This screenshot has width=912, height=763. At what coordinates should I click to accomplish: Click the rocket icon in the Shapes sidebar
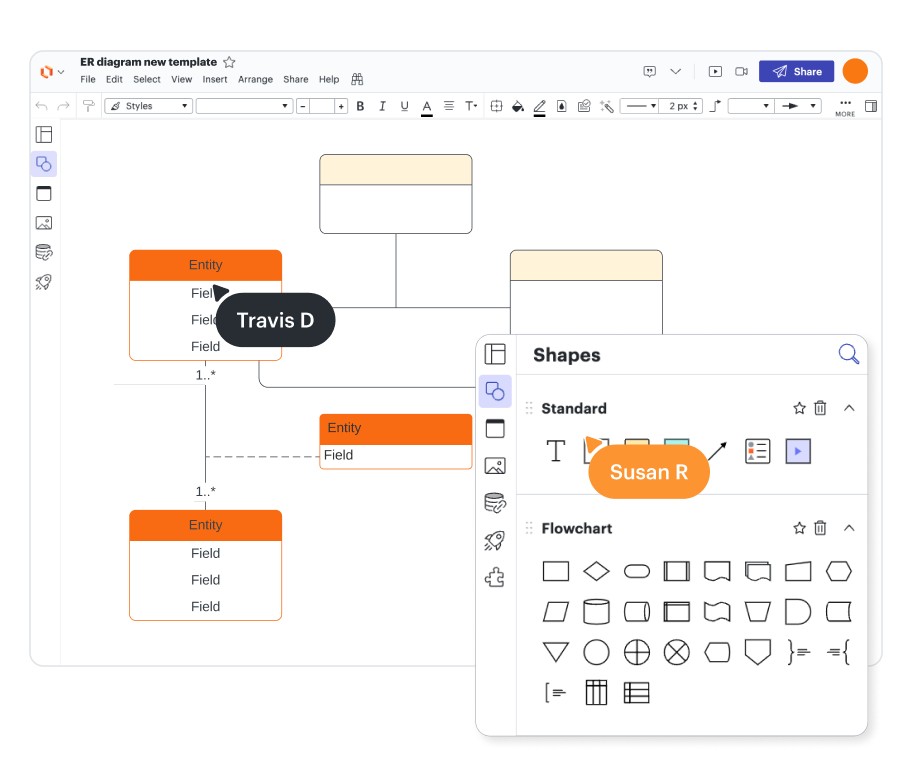click(494, 541)
